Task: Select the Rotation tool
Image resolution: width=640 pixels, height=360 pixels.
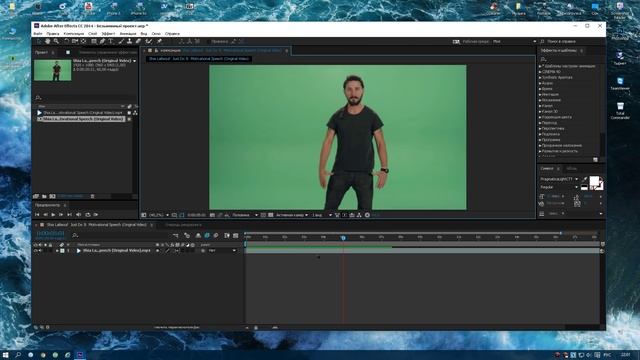Action: [x=67, y=41]
